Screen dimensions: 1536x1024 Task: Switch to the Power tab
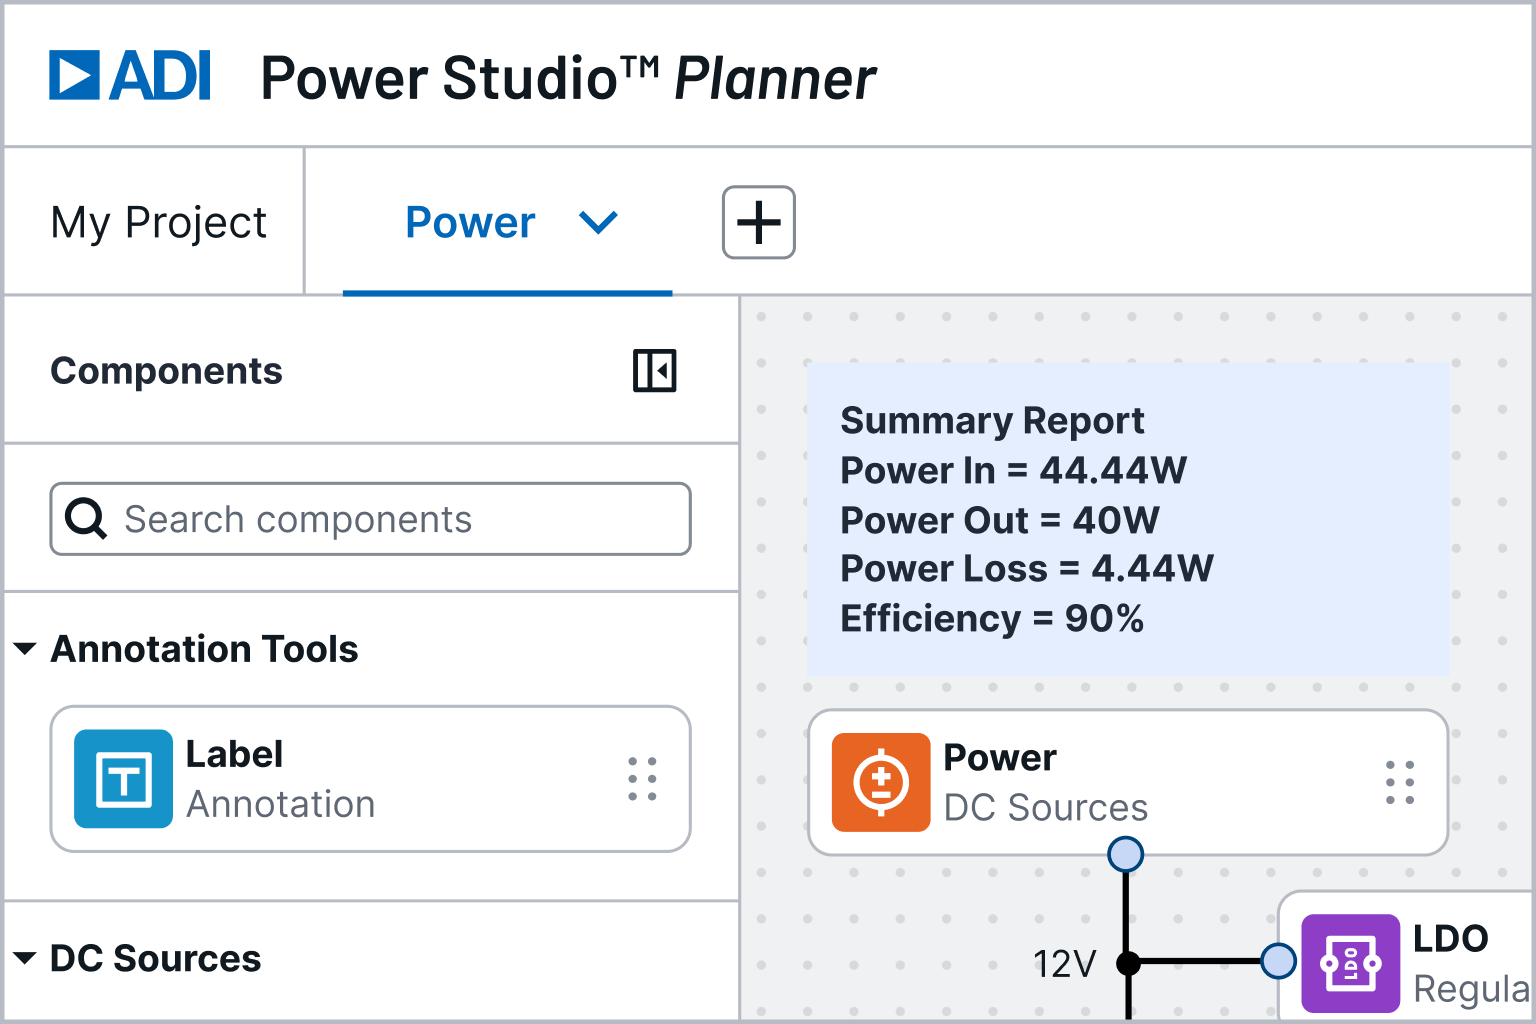(470, 222)
